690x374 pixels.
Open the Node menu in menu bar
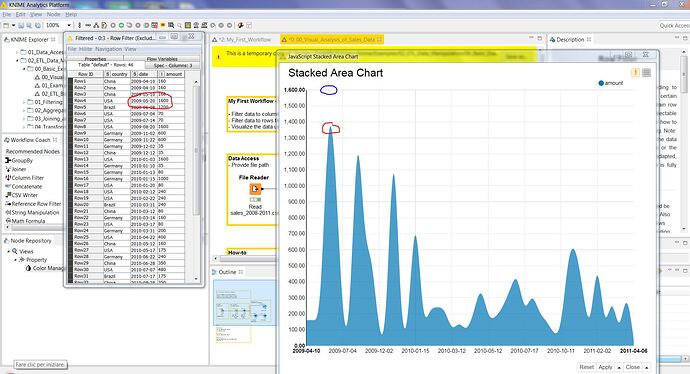tap(53, 15)
